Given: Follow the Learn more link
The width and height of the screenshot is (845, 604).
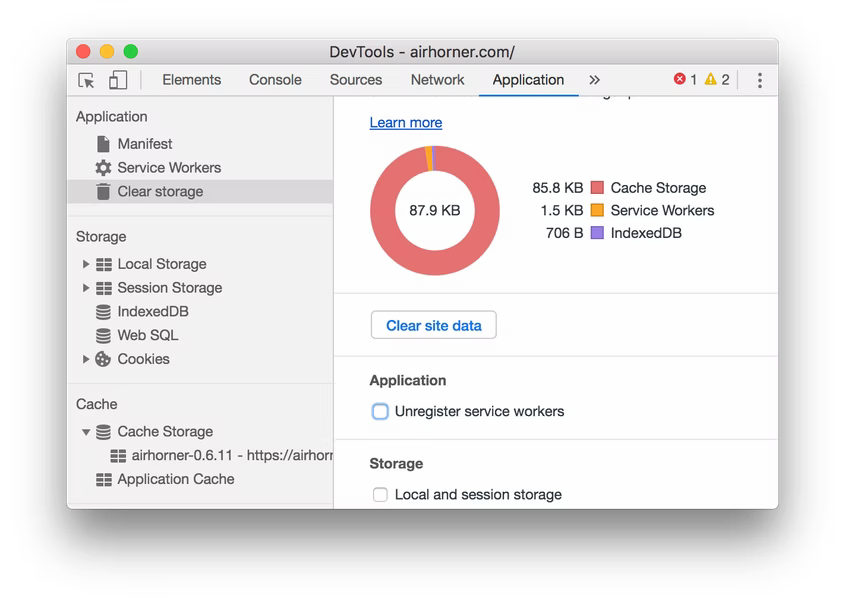Looking at the screenshot, I should pyautogui.click(x=406, y=122).
